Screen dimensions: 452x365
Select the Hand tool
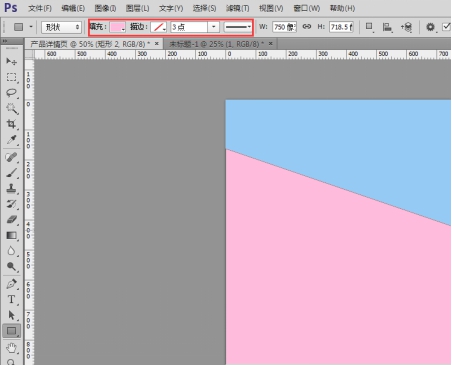(x=12, y=348)
